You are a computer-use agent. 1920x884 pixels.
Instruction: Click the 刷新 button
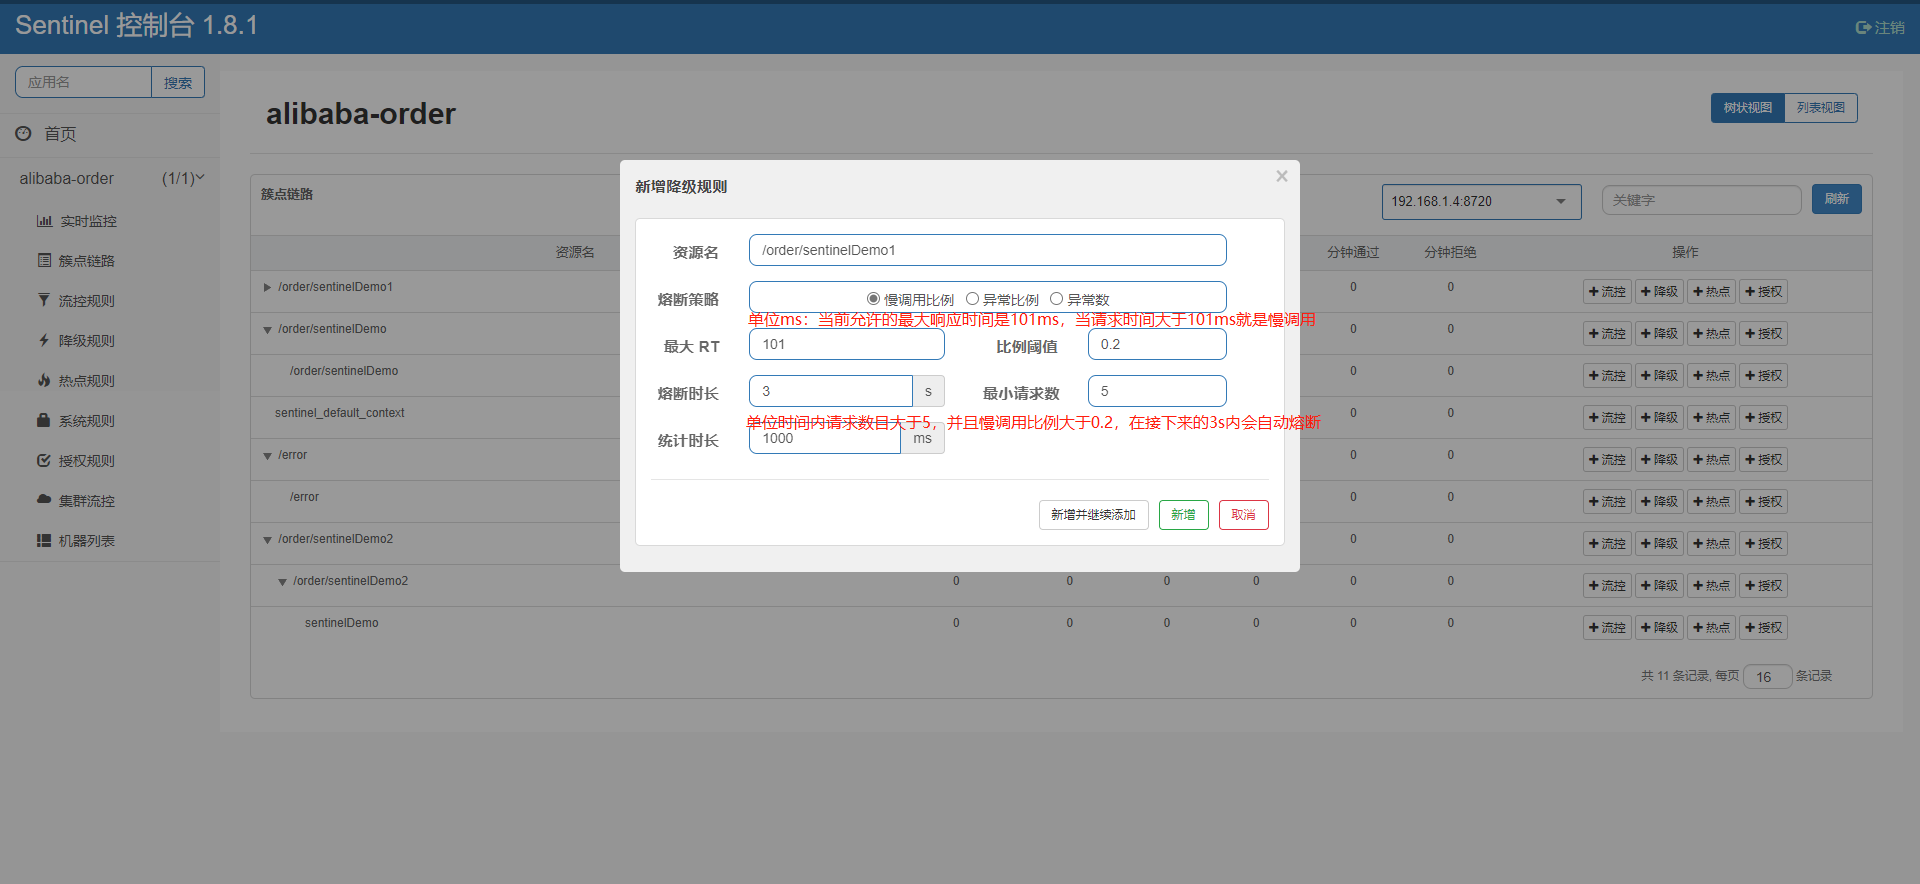(1836, 199)
